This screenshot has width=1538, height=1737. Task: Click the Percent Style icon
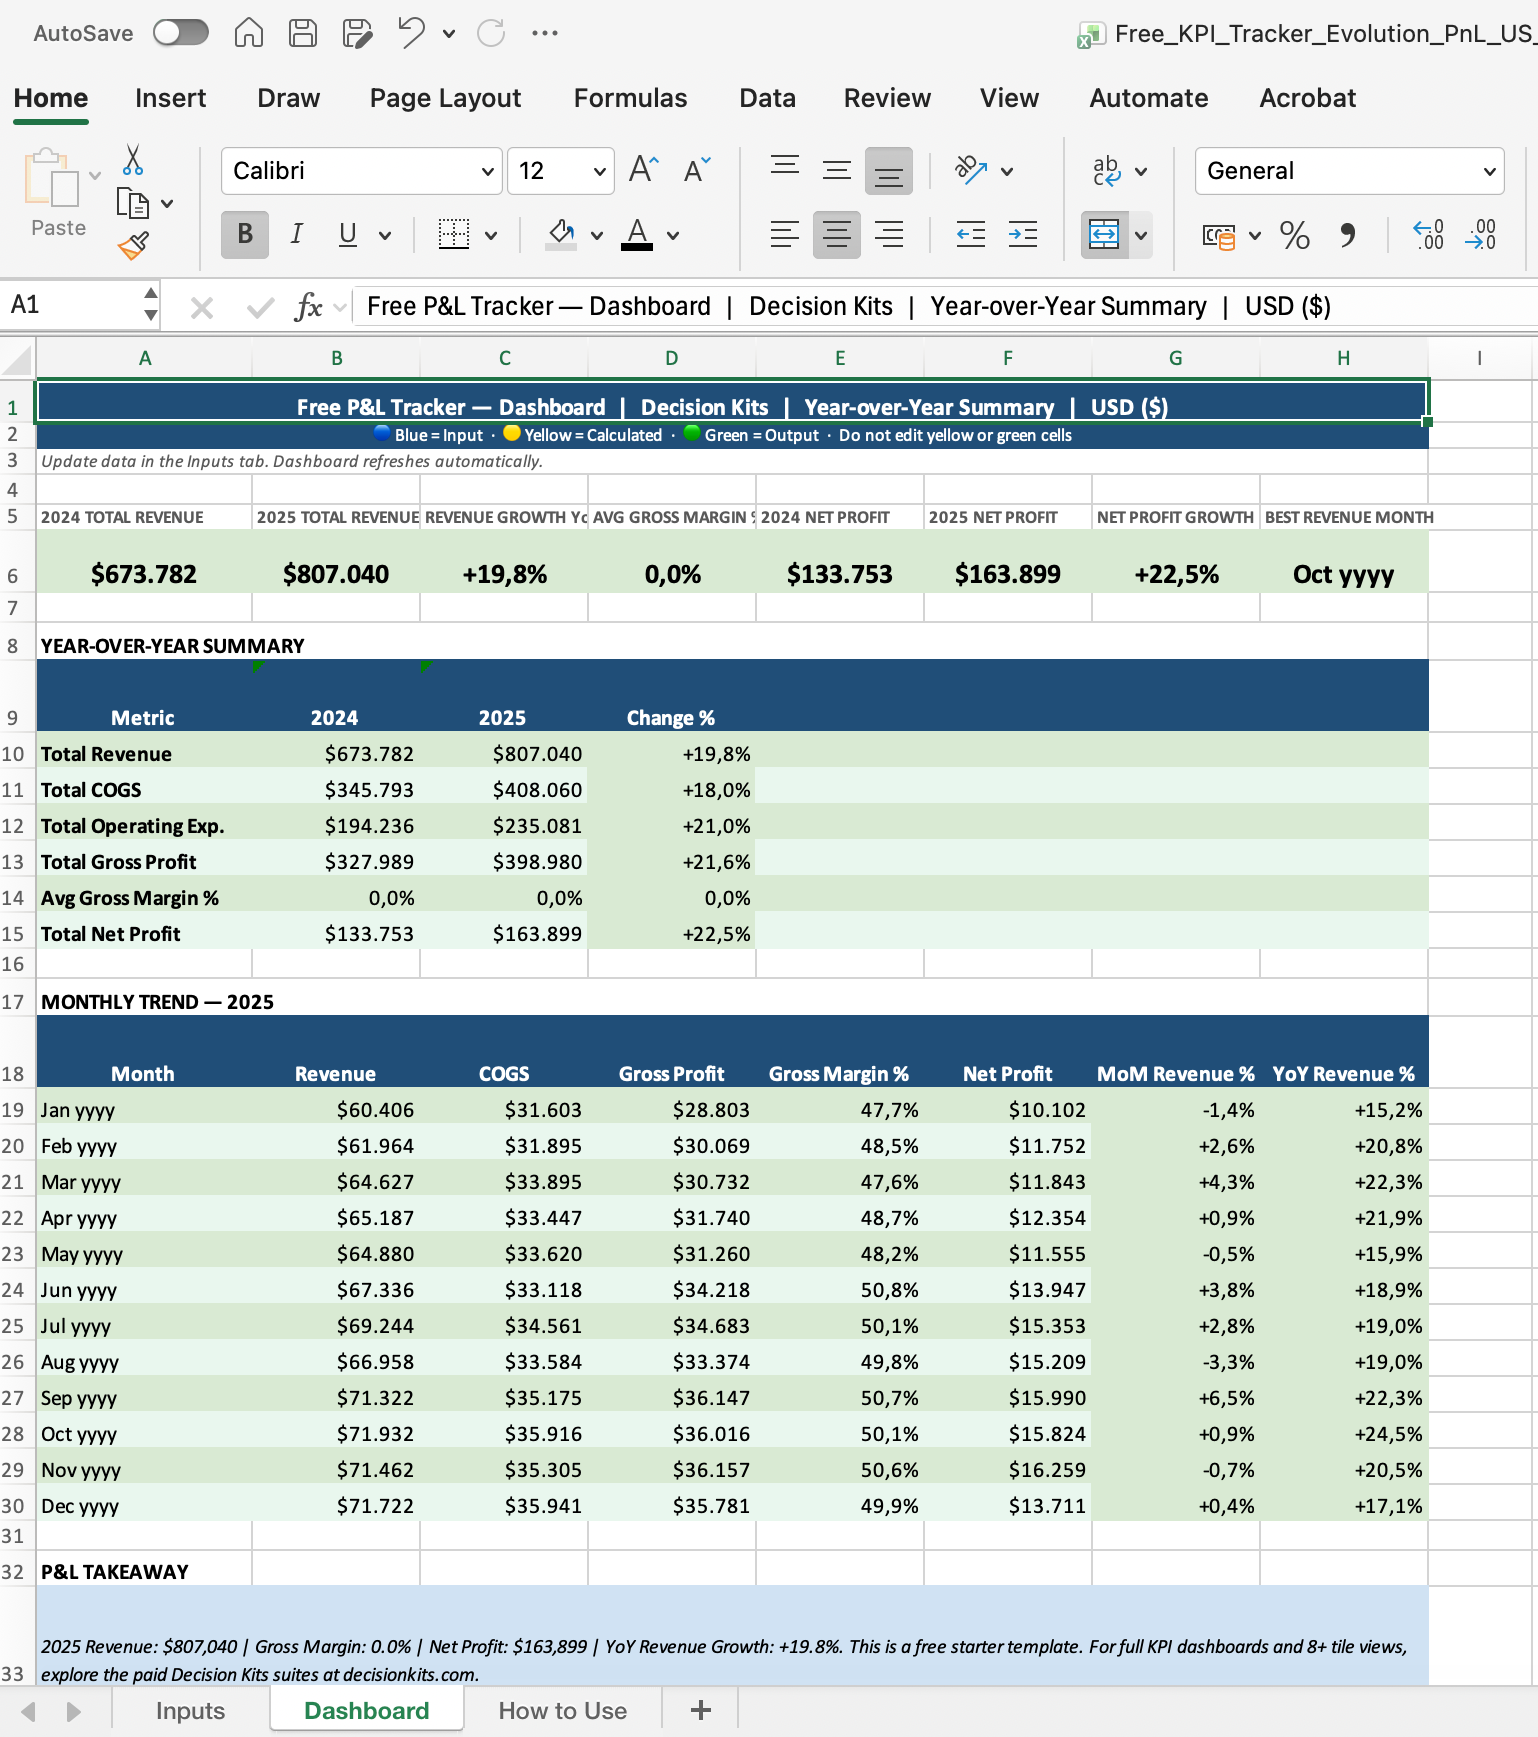1294,236
